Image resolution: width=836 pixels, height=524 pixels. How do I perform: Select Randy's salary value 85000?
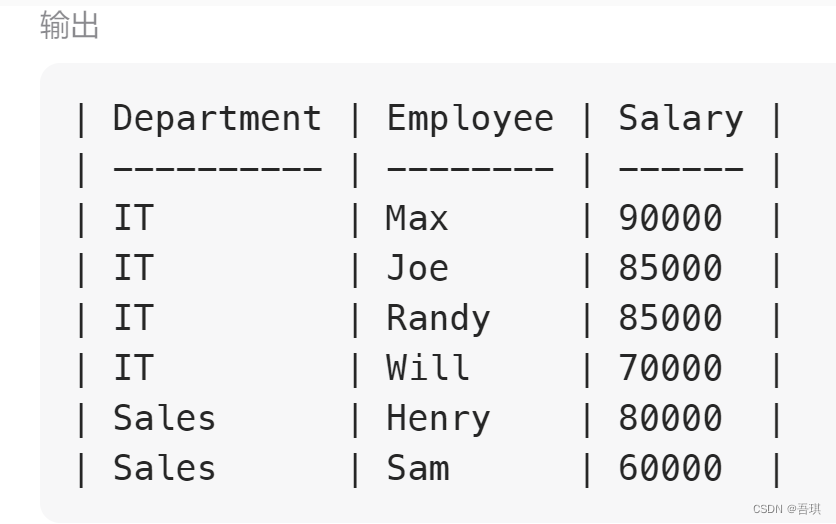670,318
